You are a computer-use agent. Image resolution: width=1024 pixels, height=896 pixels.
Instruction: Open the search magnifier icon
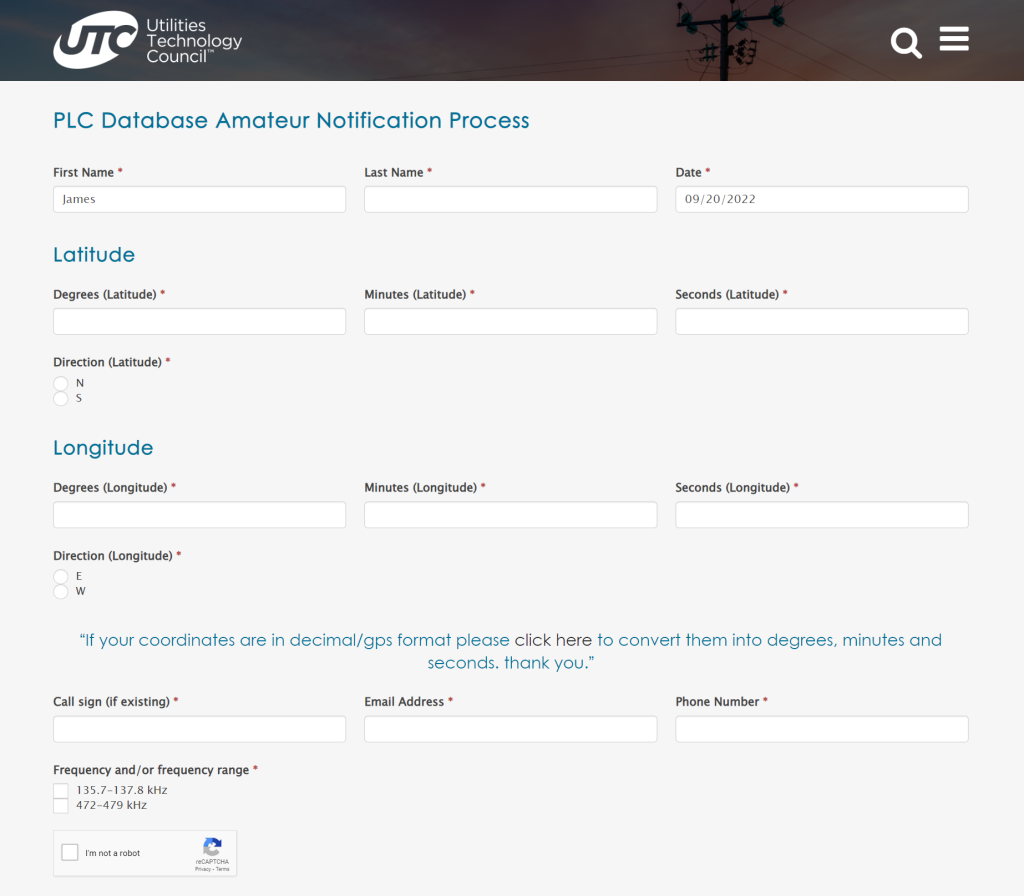(x=906, y=42)
